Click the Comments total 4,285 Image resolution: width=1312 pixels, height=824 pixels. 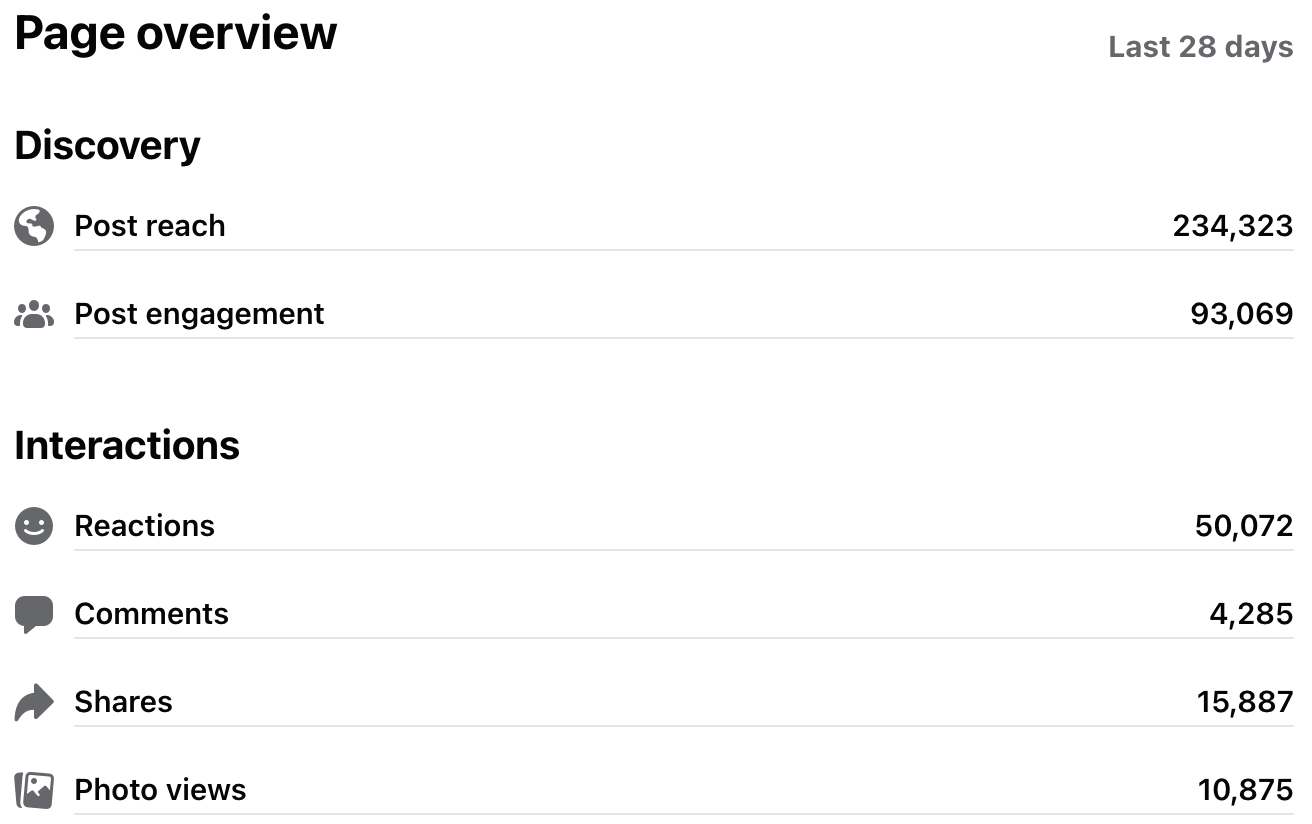[1251, 614]
